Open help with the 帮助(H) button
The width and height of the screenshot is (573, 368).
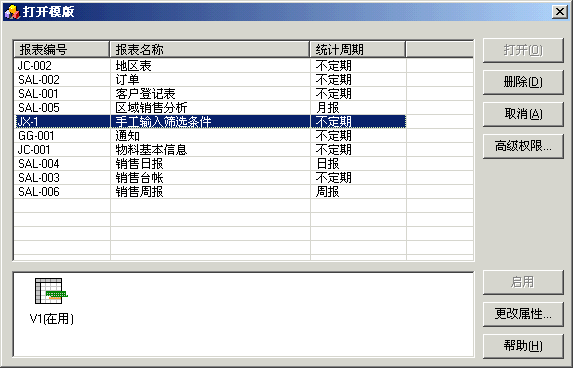click(x=523, y=345)
